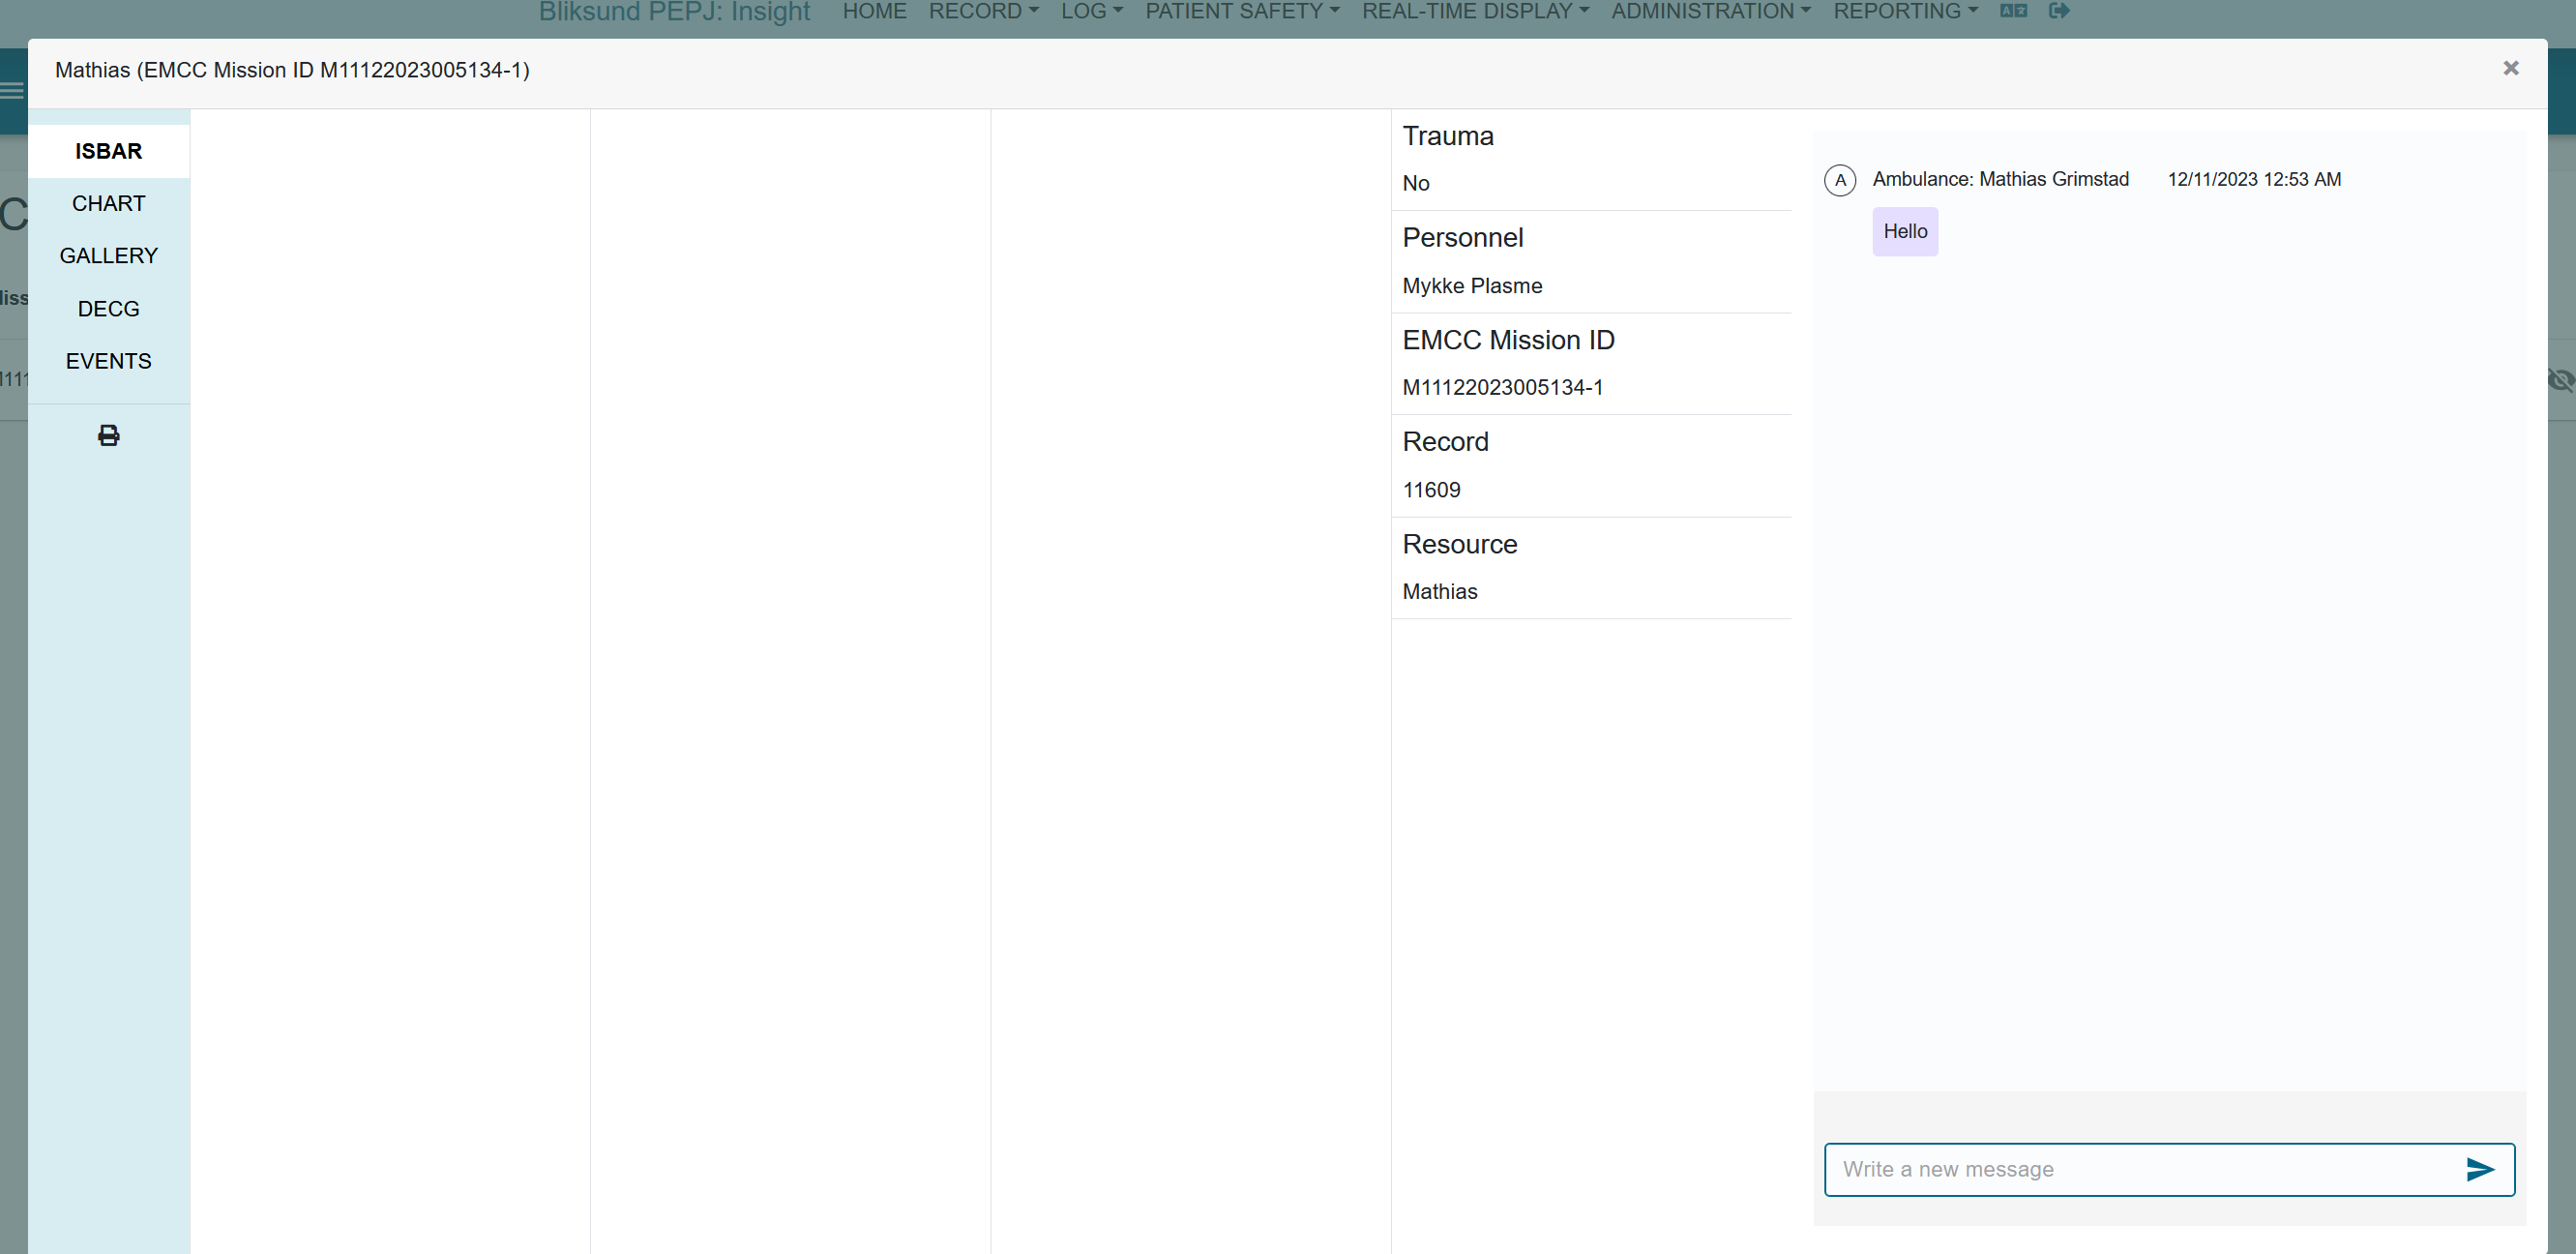Close the Mathias mission dialog
This screenshot has width=2576, height=1254.
point(2510,68)
